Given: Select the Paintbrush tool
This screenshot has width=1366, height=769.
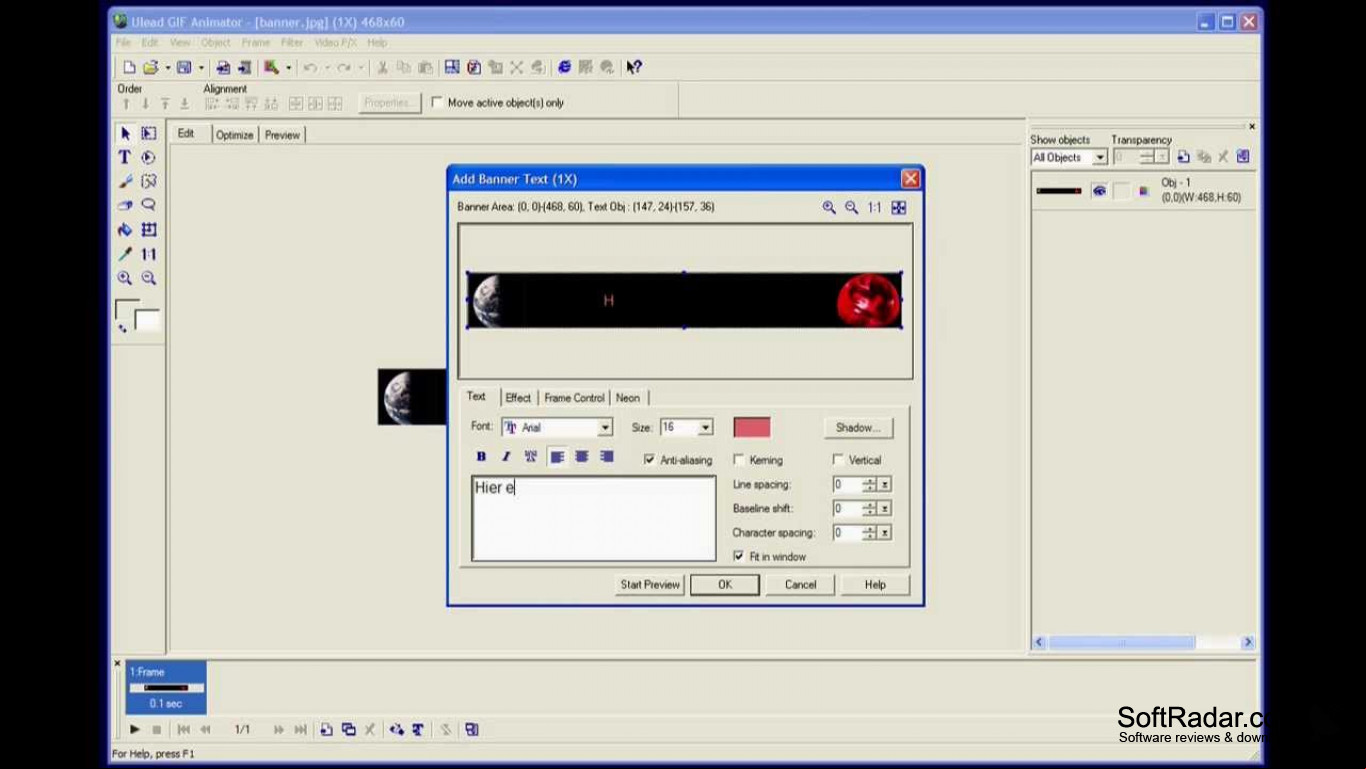Looking at the screenshot, I should [x=125, y=181].
